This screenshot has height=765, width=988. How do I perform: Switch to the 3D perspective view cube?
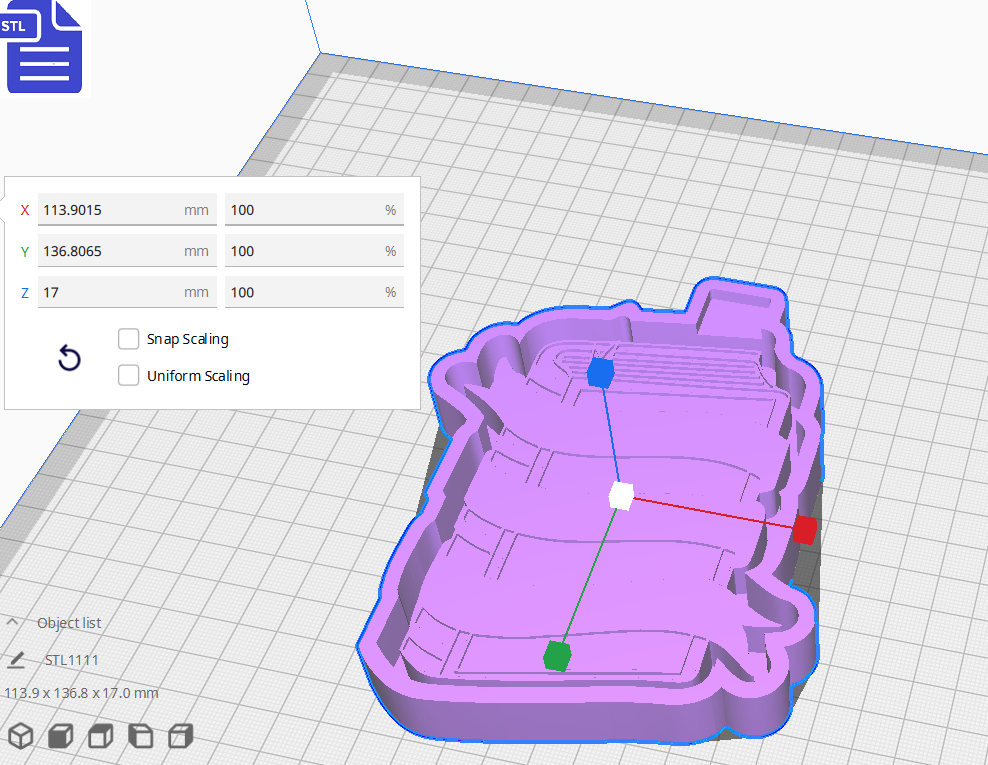20,735
